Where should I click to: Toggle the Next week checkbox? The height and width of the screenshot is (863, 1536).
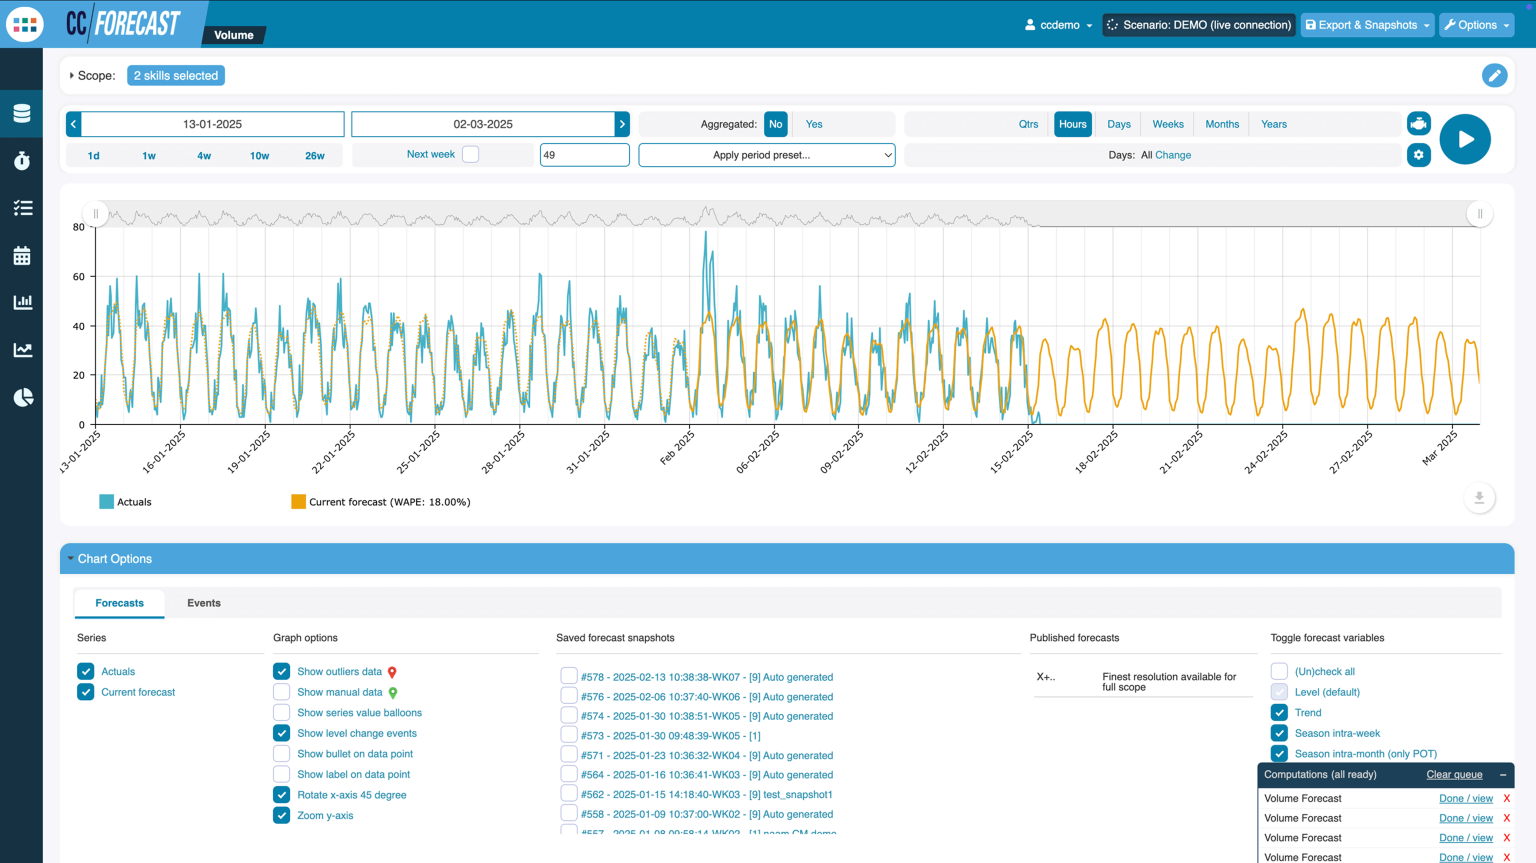pos(470,154)
